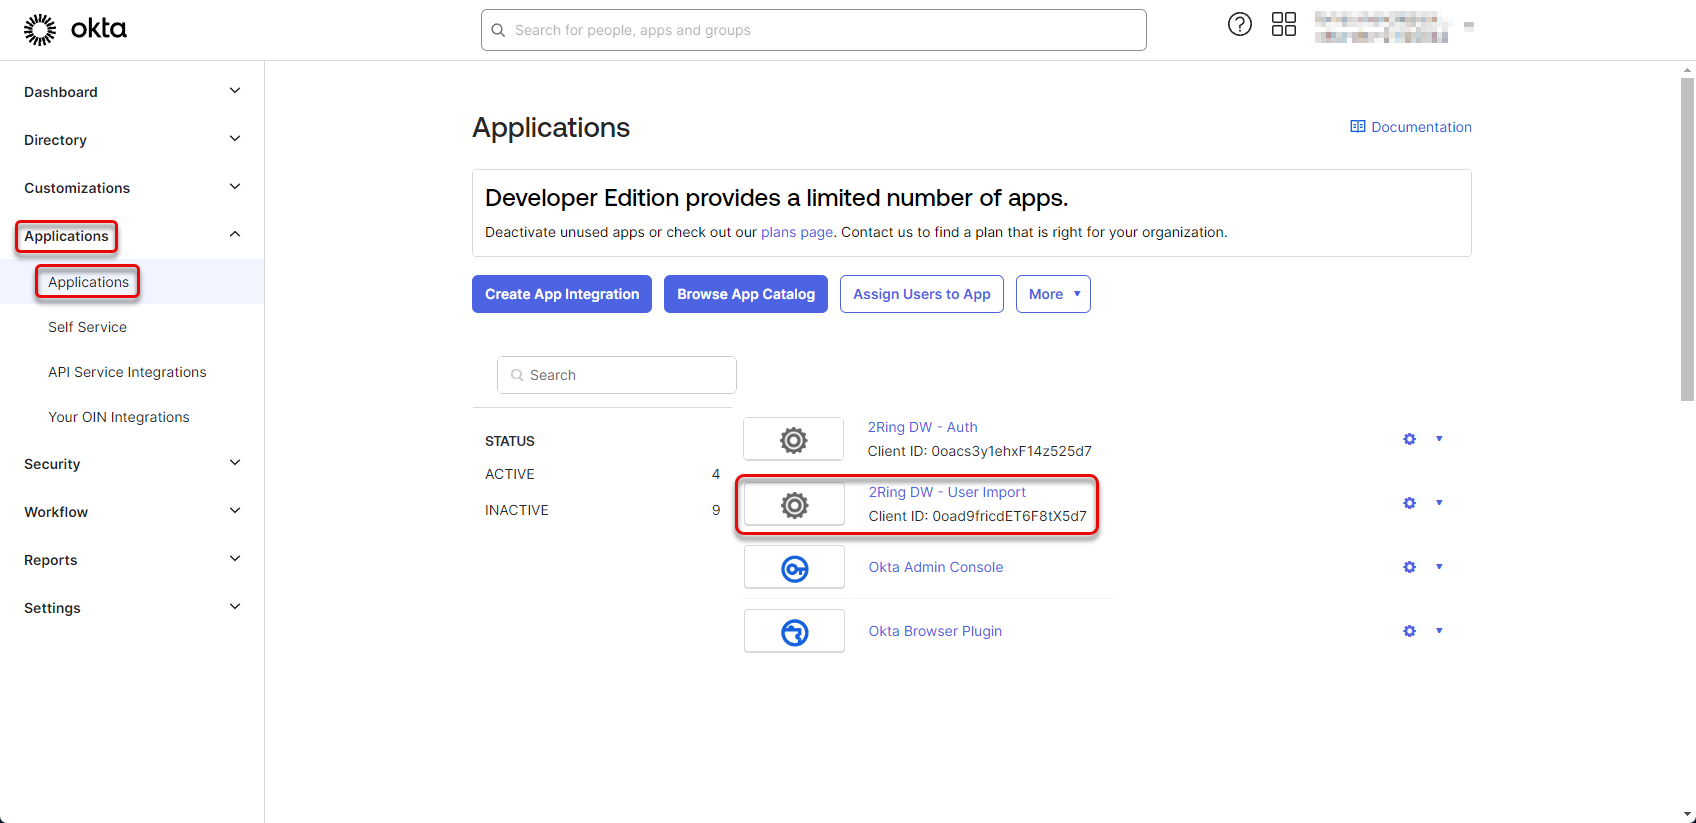Click the 2Ring DW - User Import app icon
The height and width of the screenshot is (823, 1696).
point(794,505)
